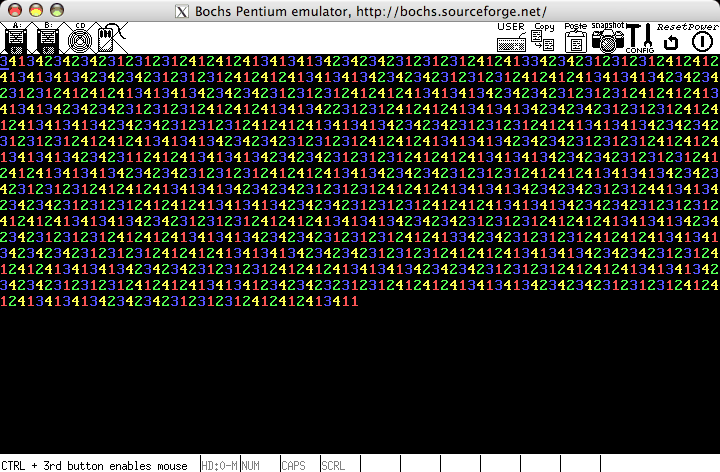
Task: Click the X11 icon in title bar
Action: 182,11
